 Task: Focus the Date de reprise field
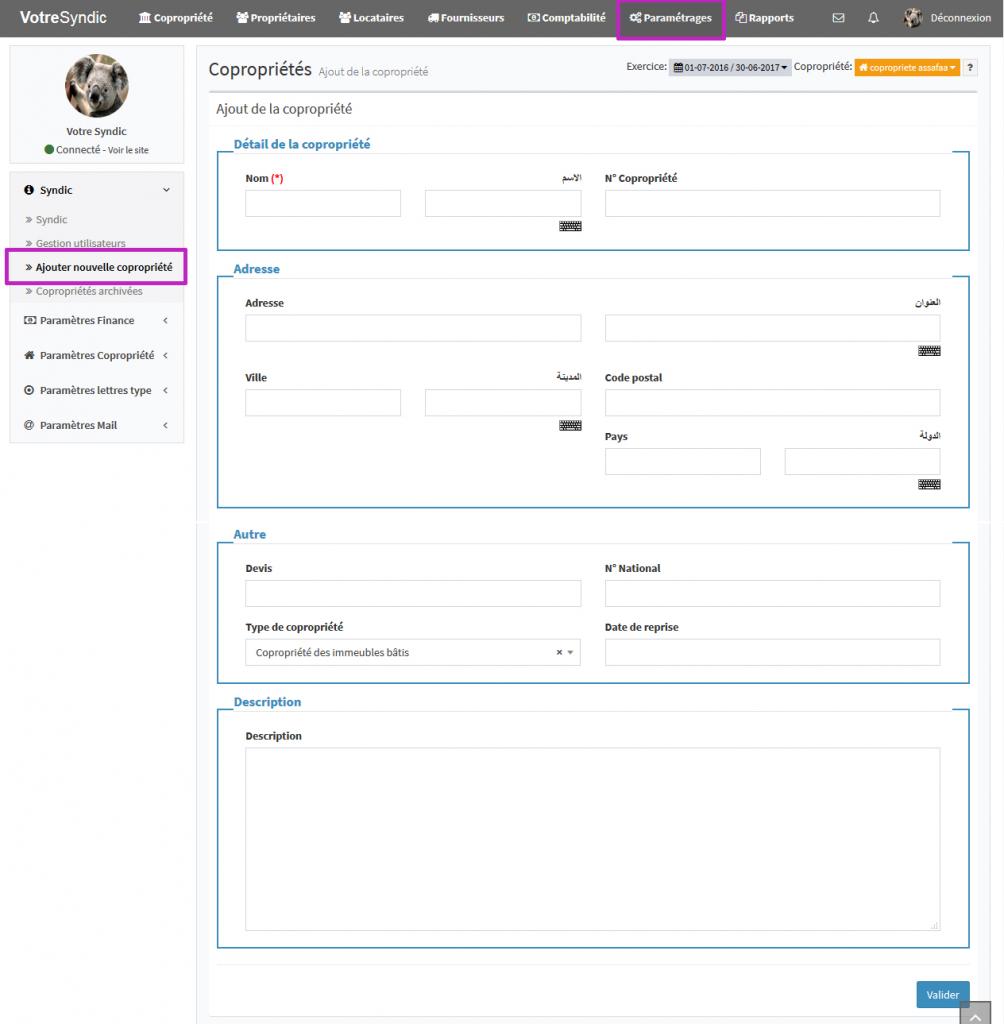click(772, 652)
